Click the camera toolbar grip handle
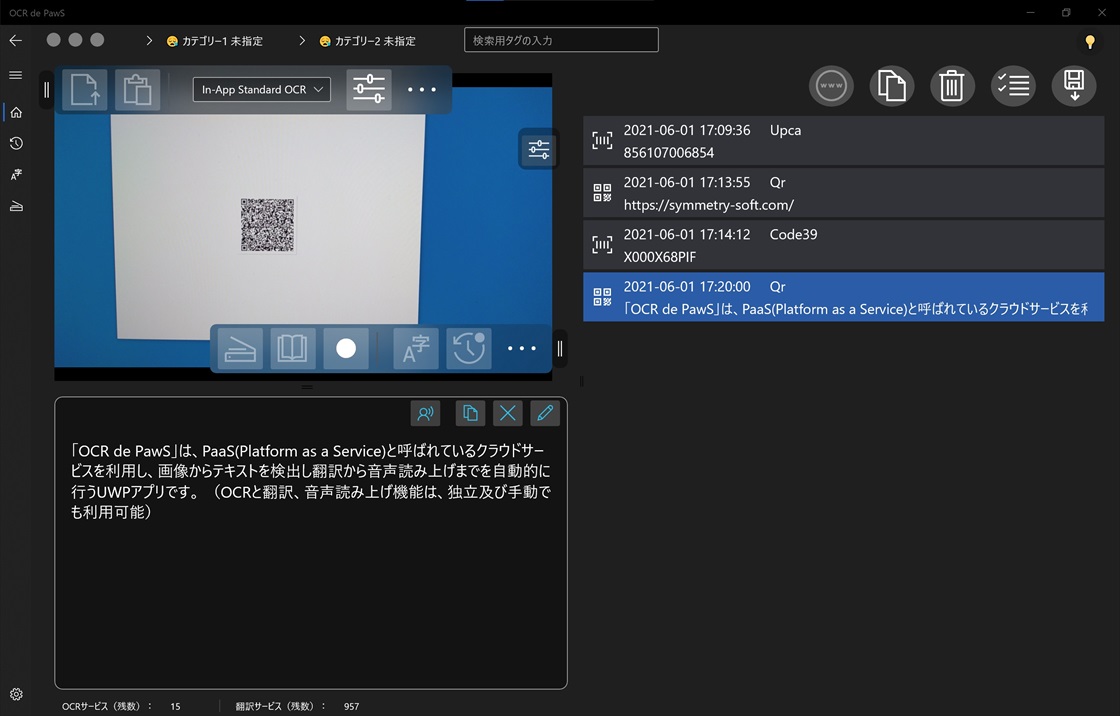This screenshot has height=716, width=1120. pos(560,349)
